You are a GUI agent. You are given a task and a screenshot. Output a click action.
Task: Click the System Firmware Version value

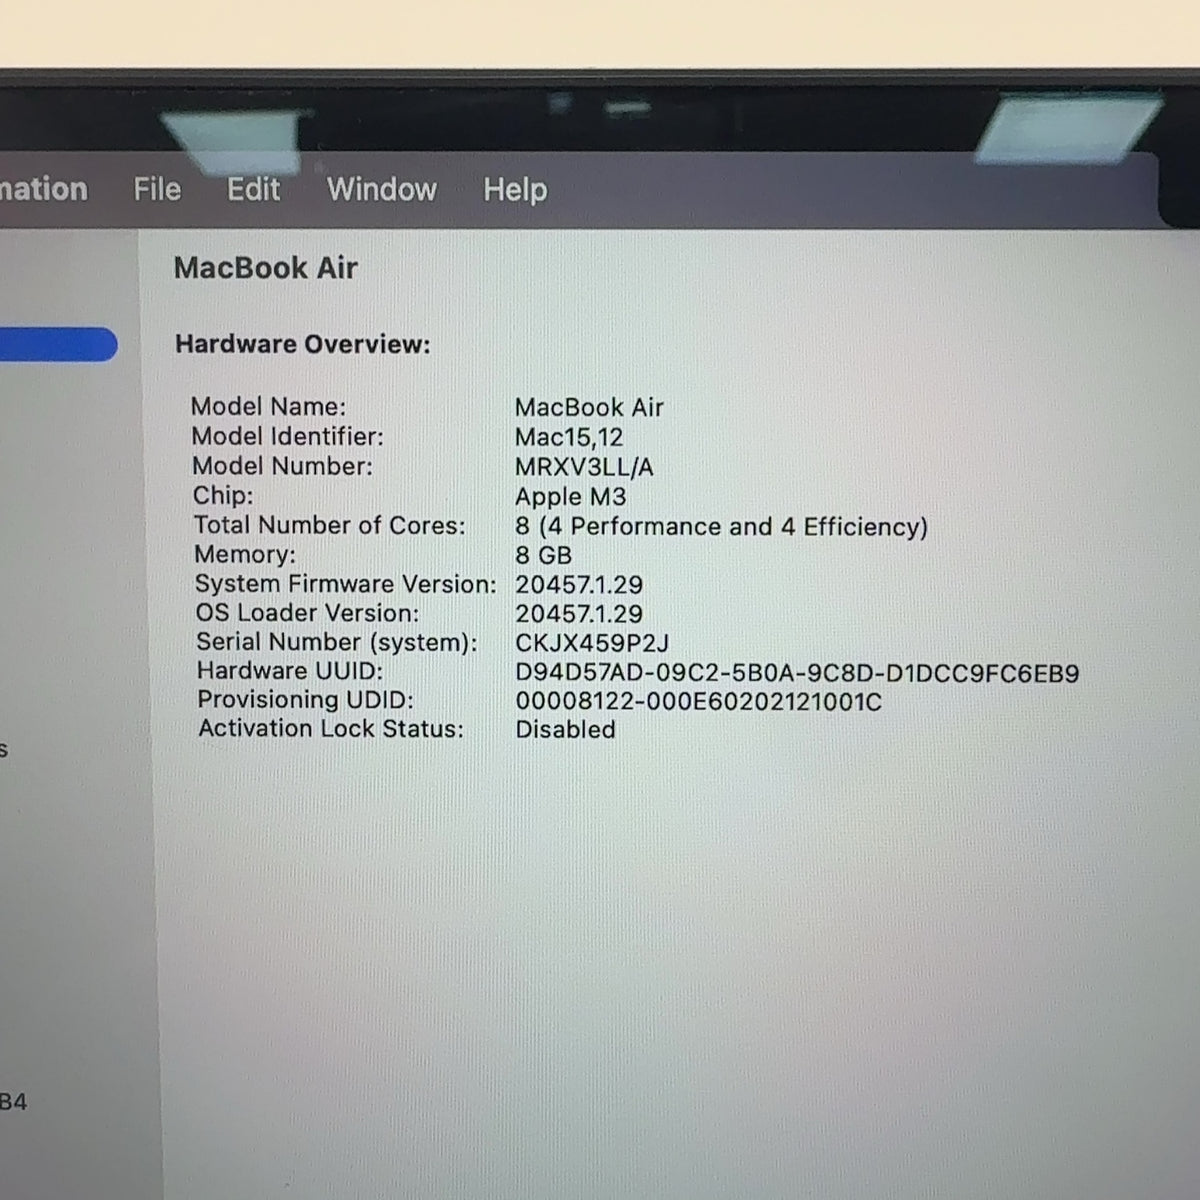pos(579,585)
